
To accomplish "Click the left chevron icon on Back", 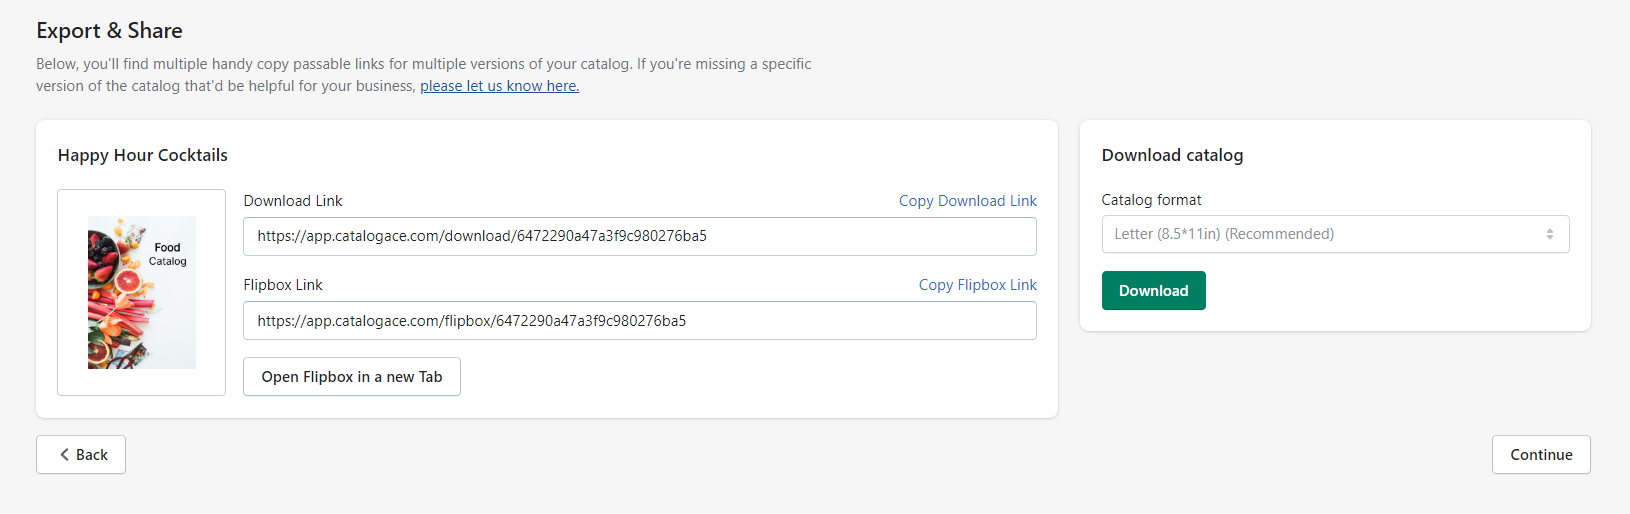I will [65, 455].
